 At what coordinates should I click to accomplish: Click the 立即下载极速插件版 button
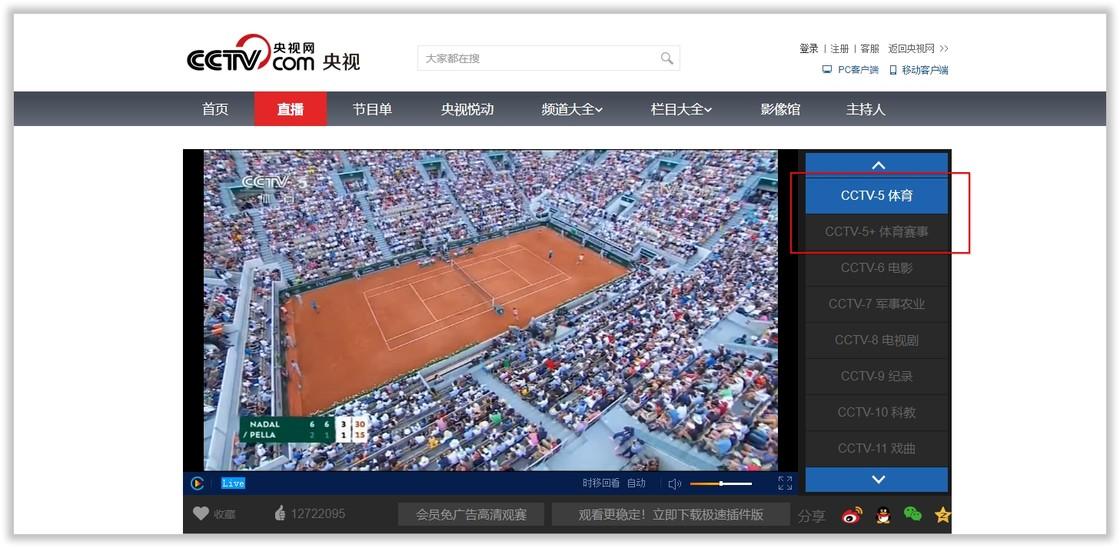[671, 514]
